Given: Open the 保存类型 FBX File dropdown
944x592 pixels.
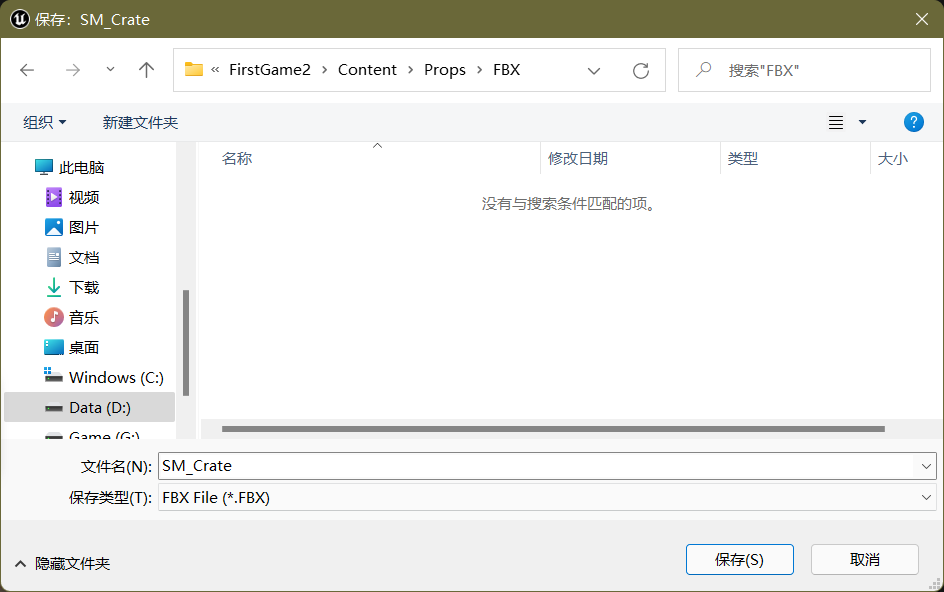Looking at the screenshot, I should tap(547, 498).
